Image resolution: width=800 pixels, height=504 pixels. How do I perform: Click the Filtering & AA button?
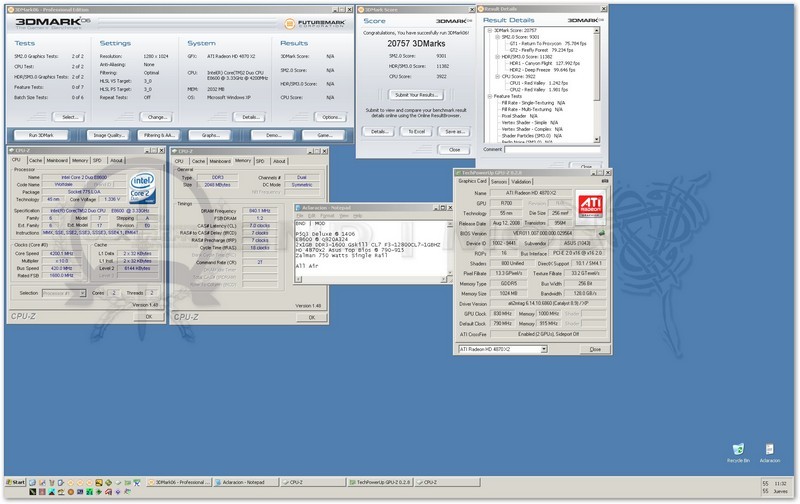pyautogui.click(x=159, y=135)
